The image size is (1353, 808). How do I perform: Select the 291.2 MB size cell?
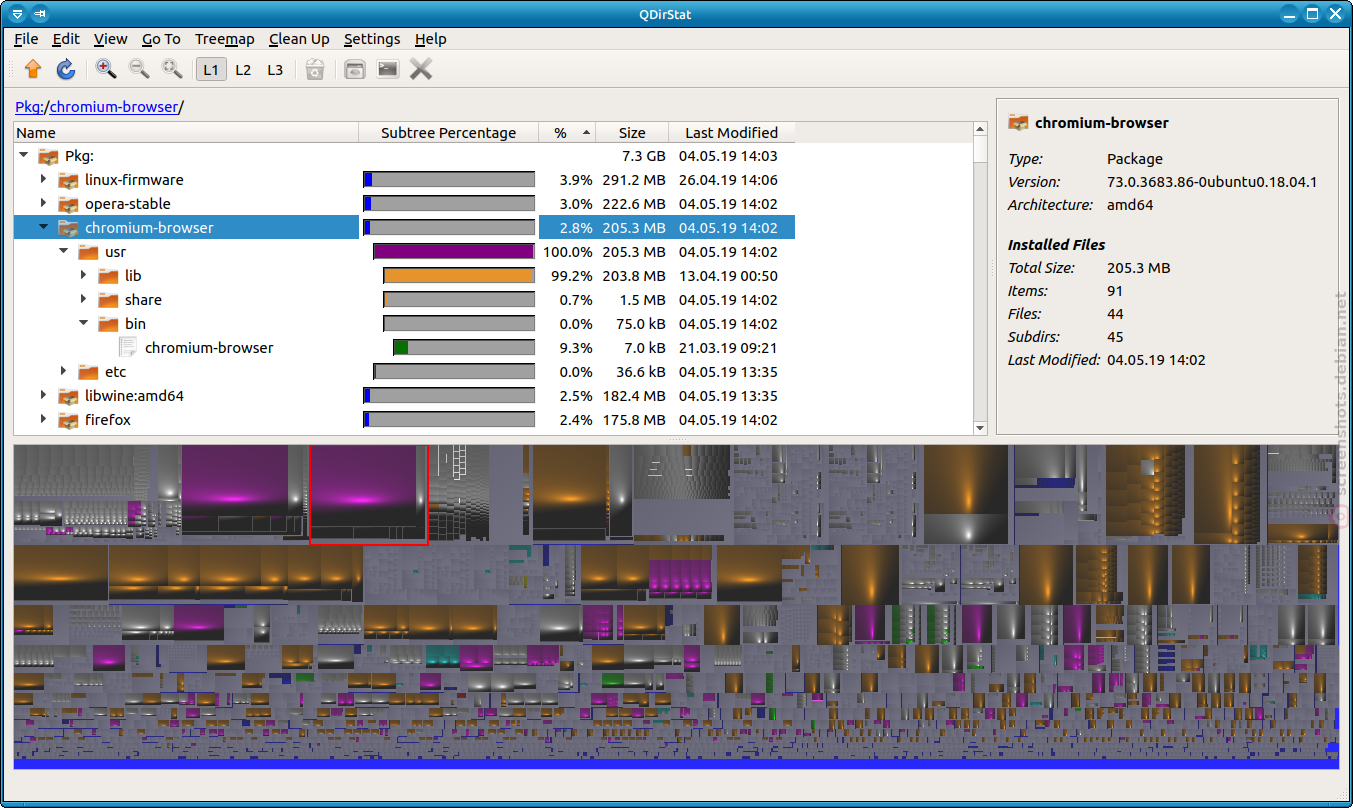pyautogui.click(x=634, y=180)
